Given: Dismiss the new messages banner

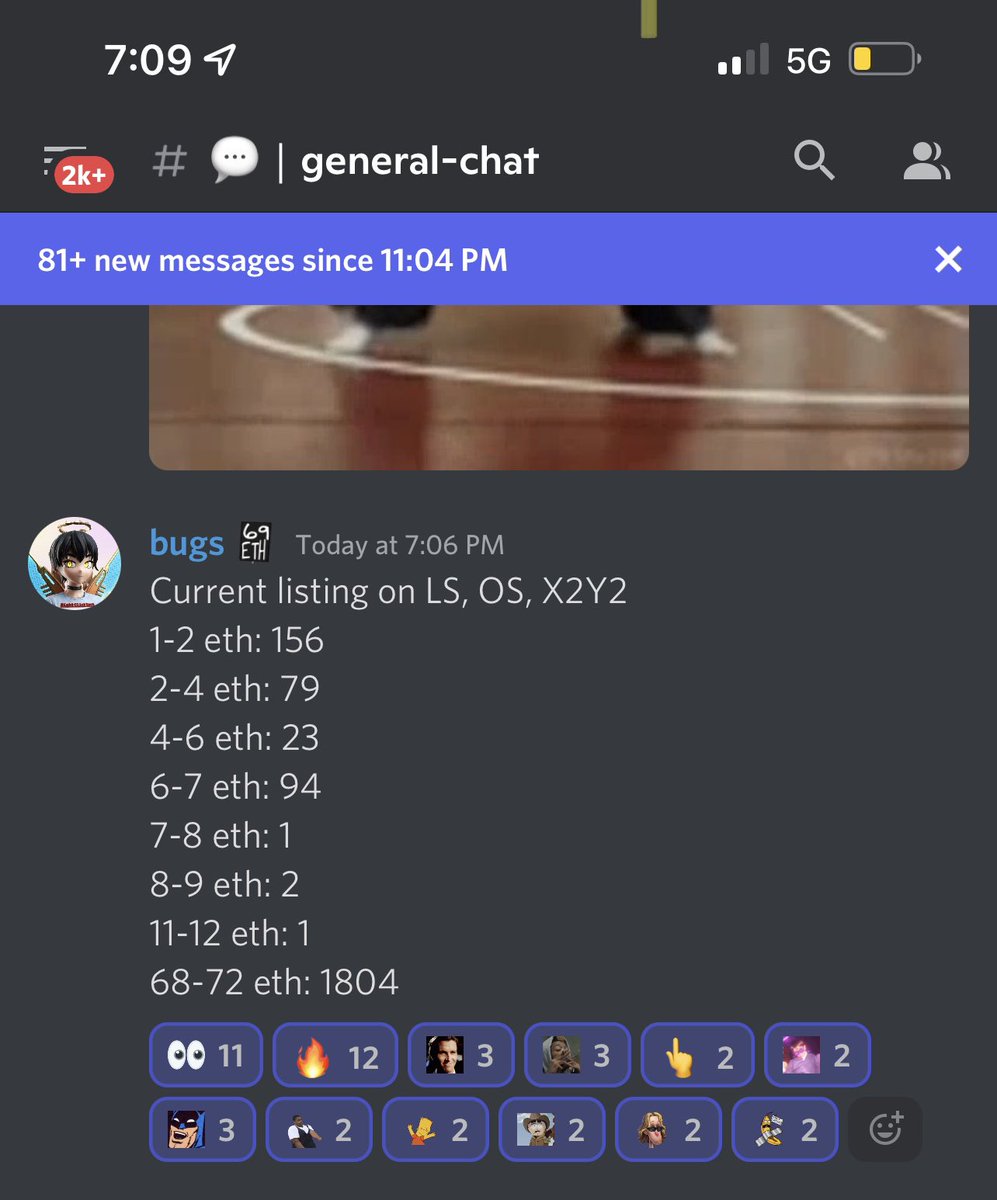Looking at the screenshot, I should pos(947,260).
